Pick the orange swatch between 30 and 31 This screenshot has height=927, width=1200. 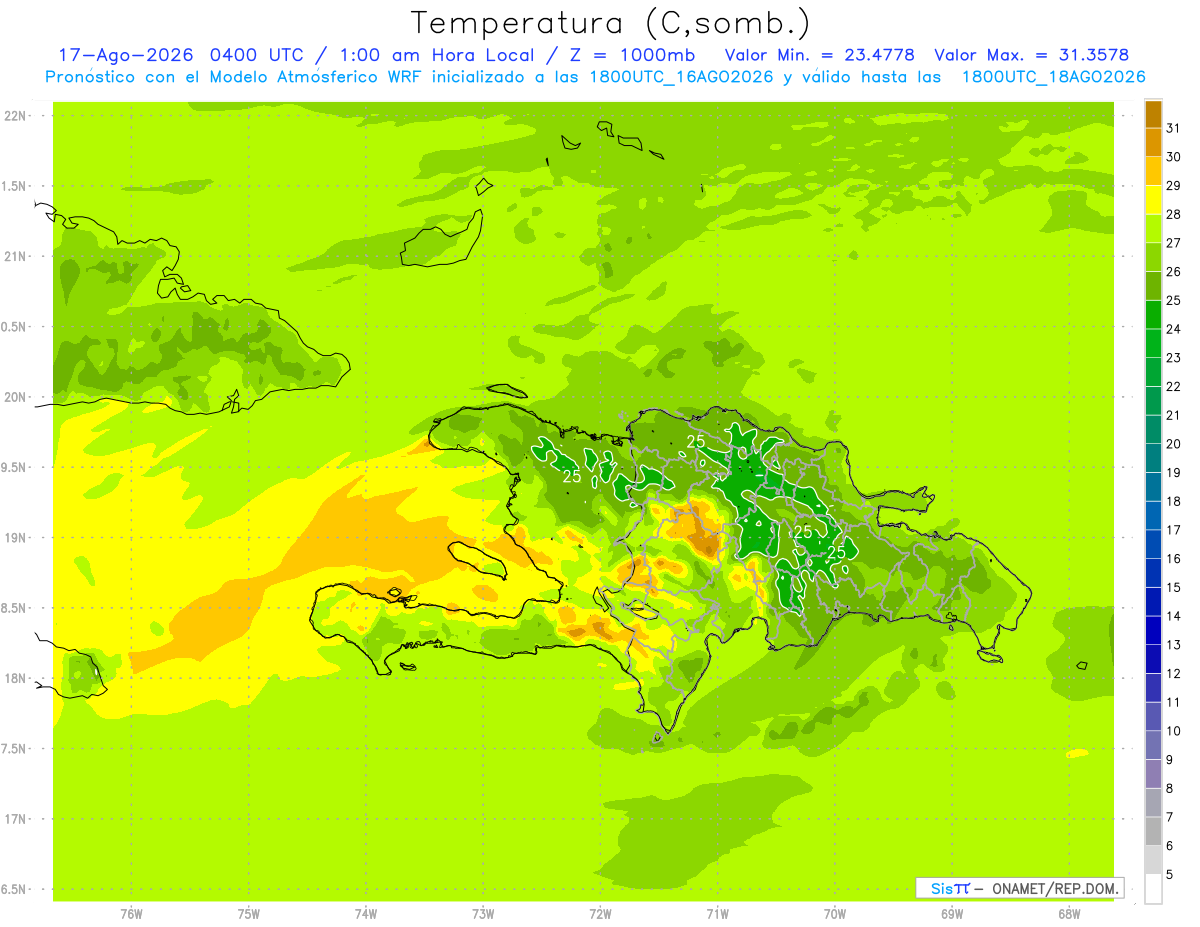click(x=1153, y=143)
